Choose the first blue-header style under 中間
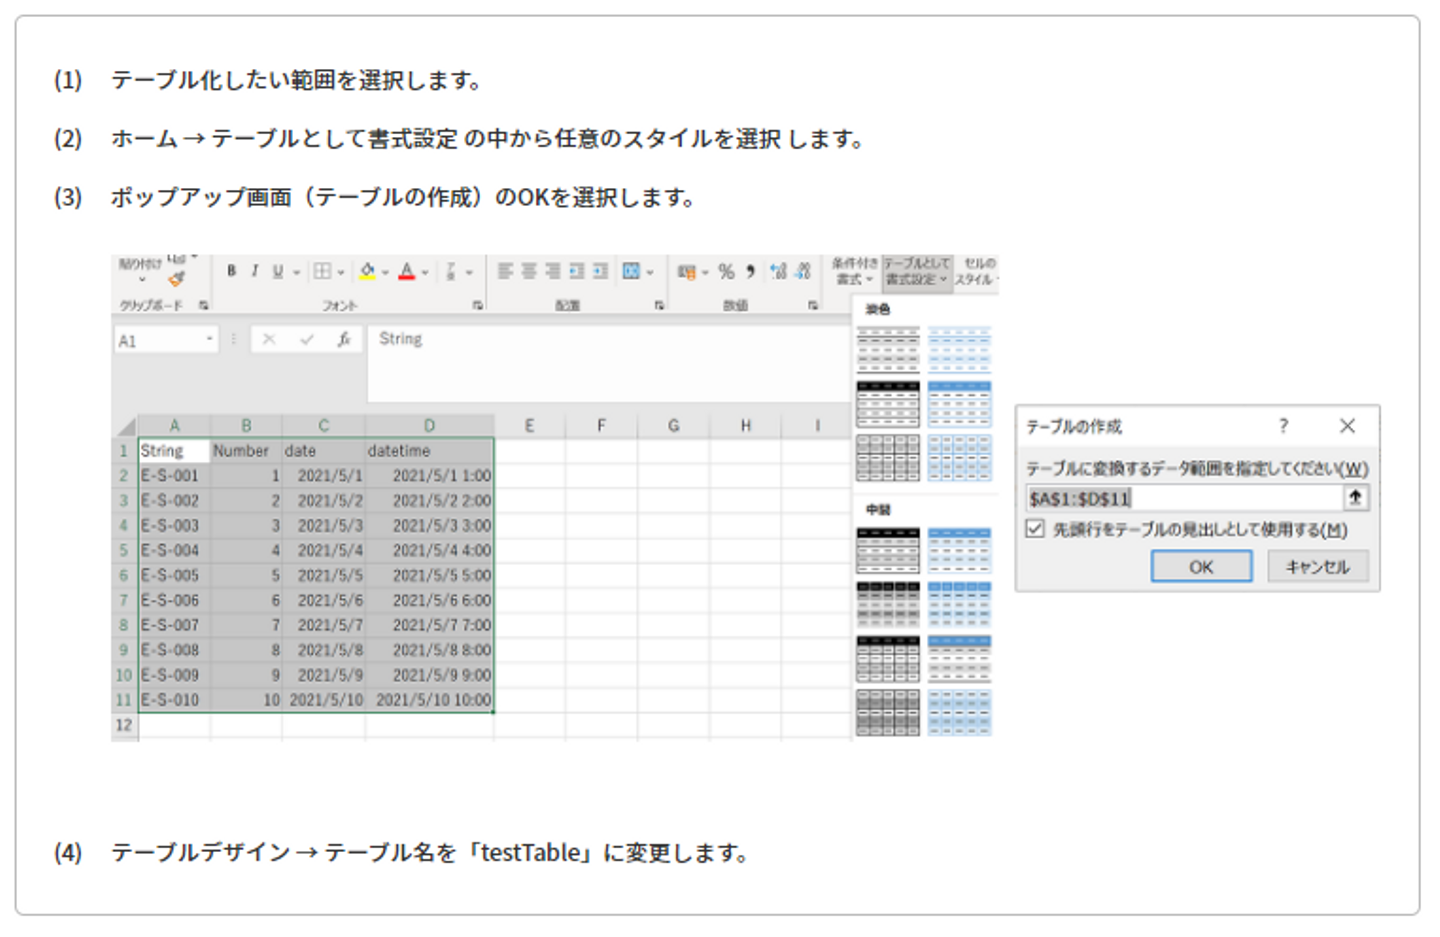This screenshot has width=1440, height=937. click(x=959, y=550)
